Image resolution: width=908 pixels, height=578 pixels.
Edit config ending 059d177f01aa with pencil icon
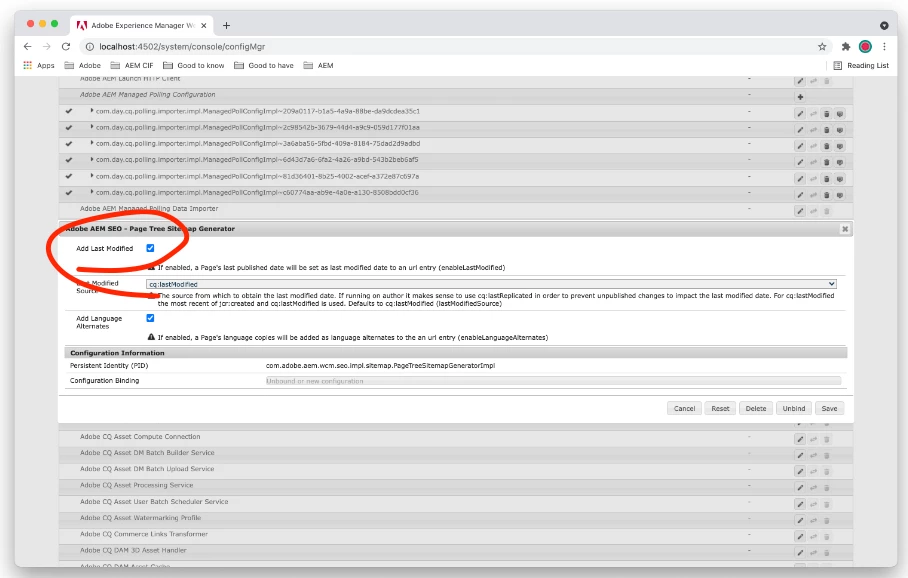tap(800, 130)
